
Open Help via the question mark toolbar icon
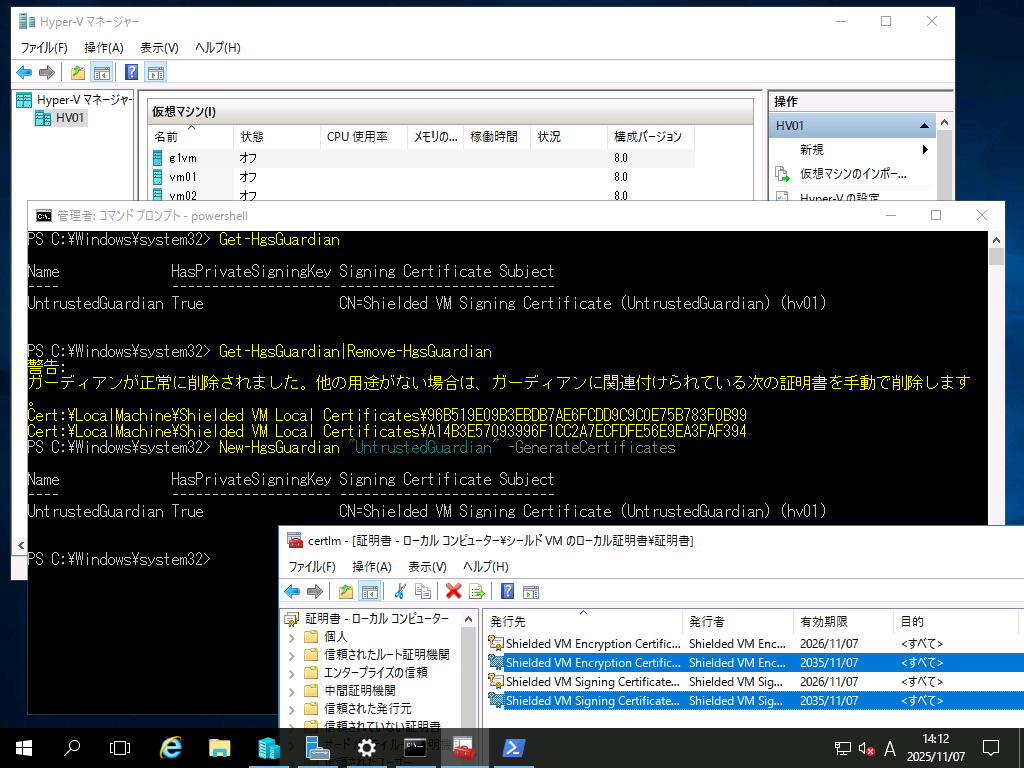point(505,590)
